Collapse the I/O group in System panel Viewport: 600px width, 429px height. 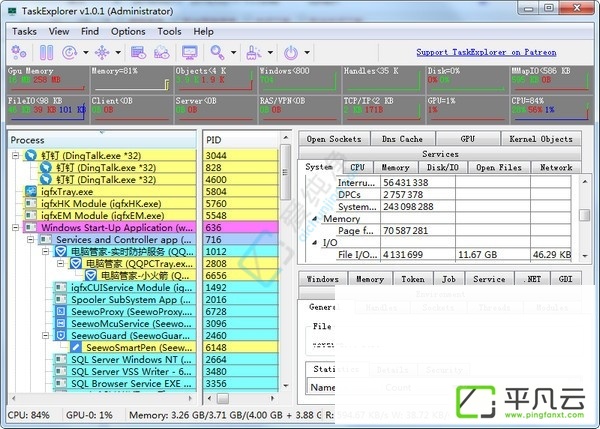coord(315,243)
